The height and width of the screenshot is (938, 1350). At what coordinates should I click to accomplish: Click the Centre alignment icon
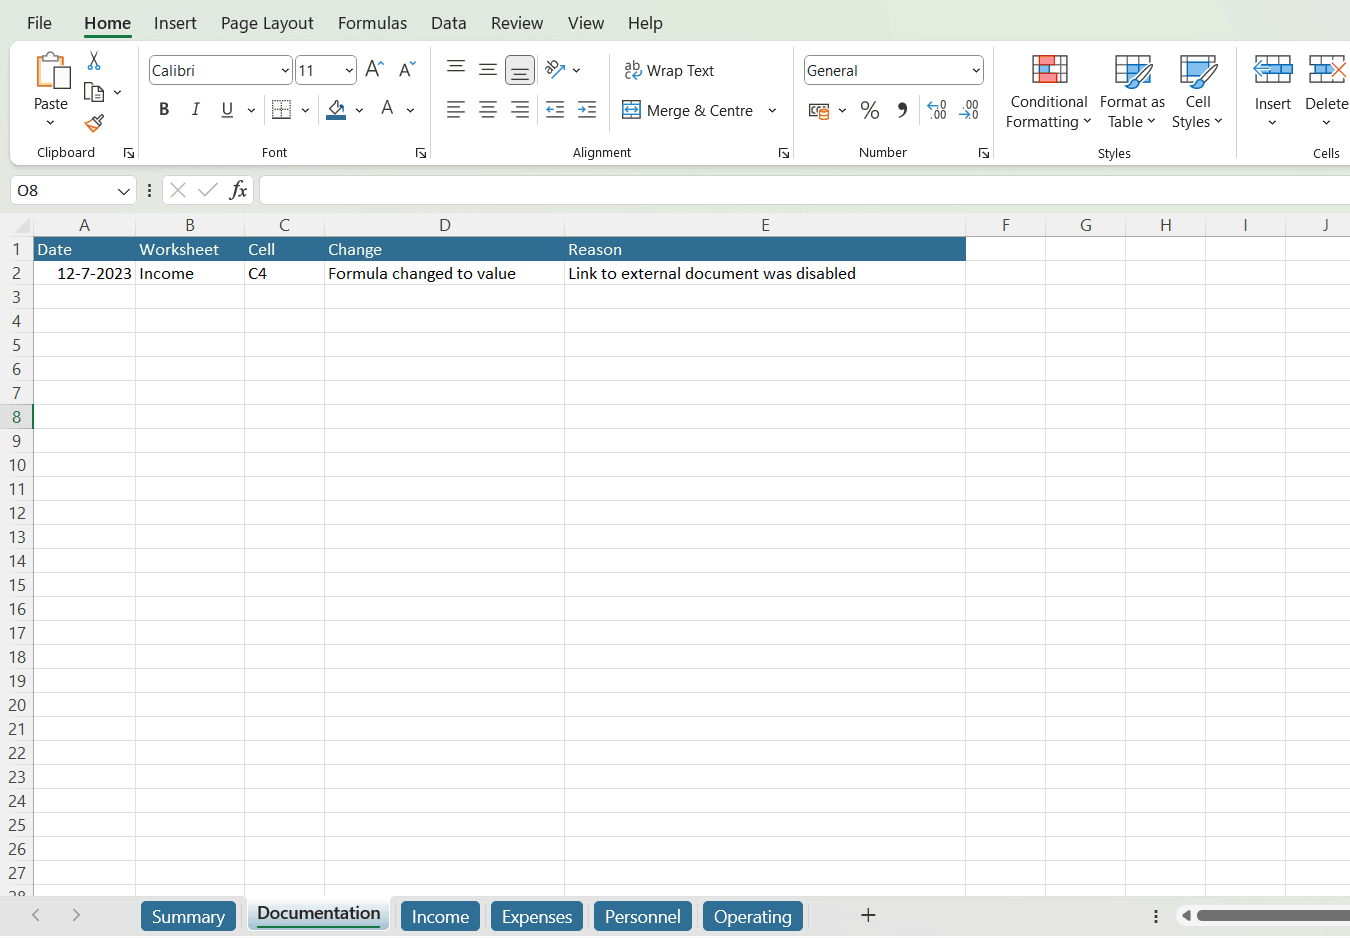pos(488,110)
